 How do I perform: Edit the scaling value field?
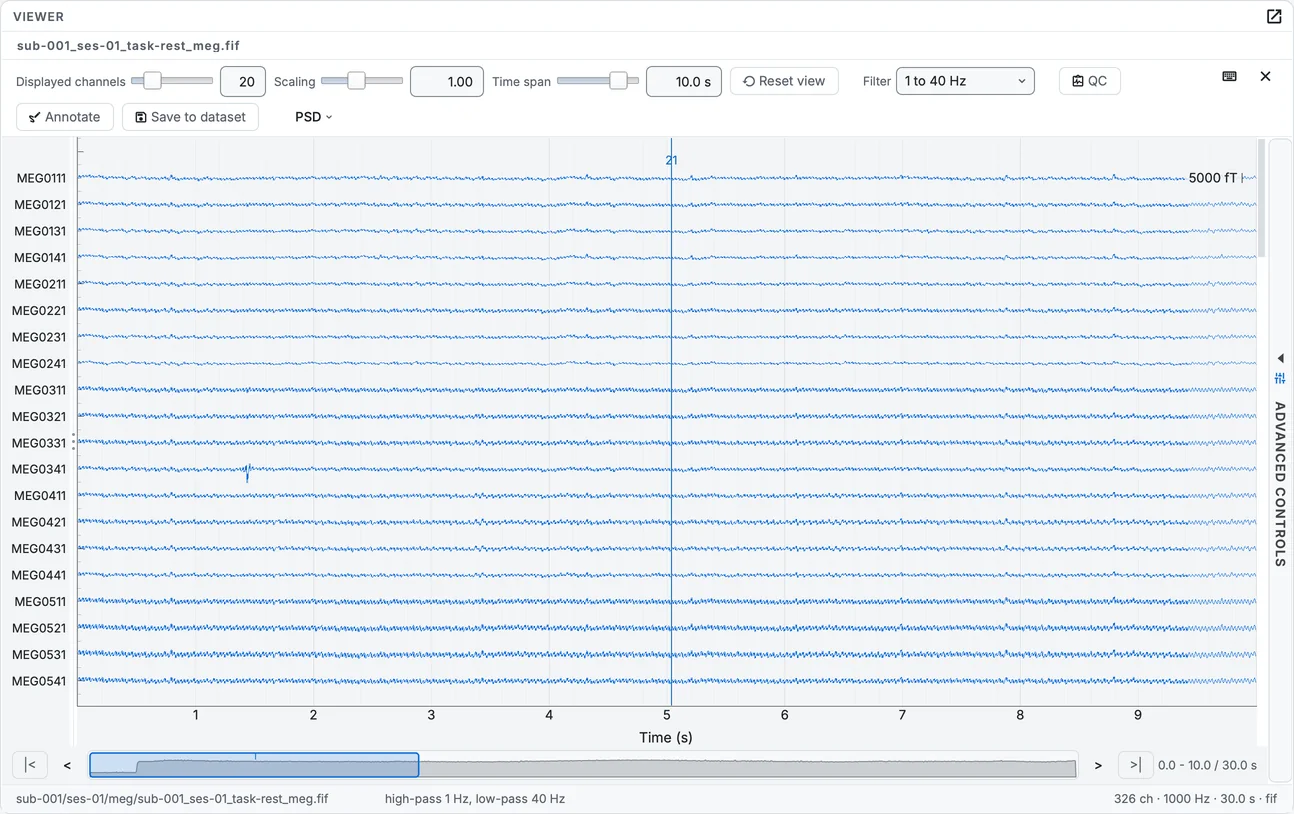[x=447, y=82]
